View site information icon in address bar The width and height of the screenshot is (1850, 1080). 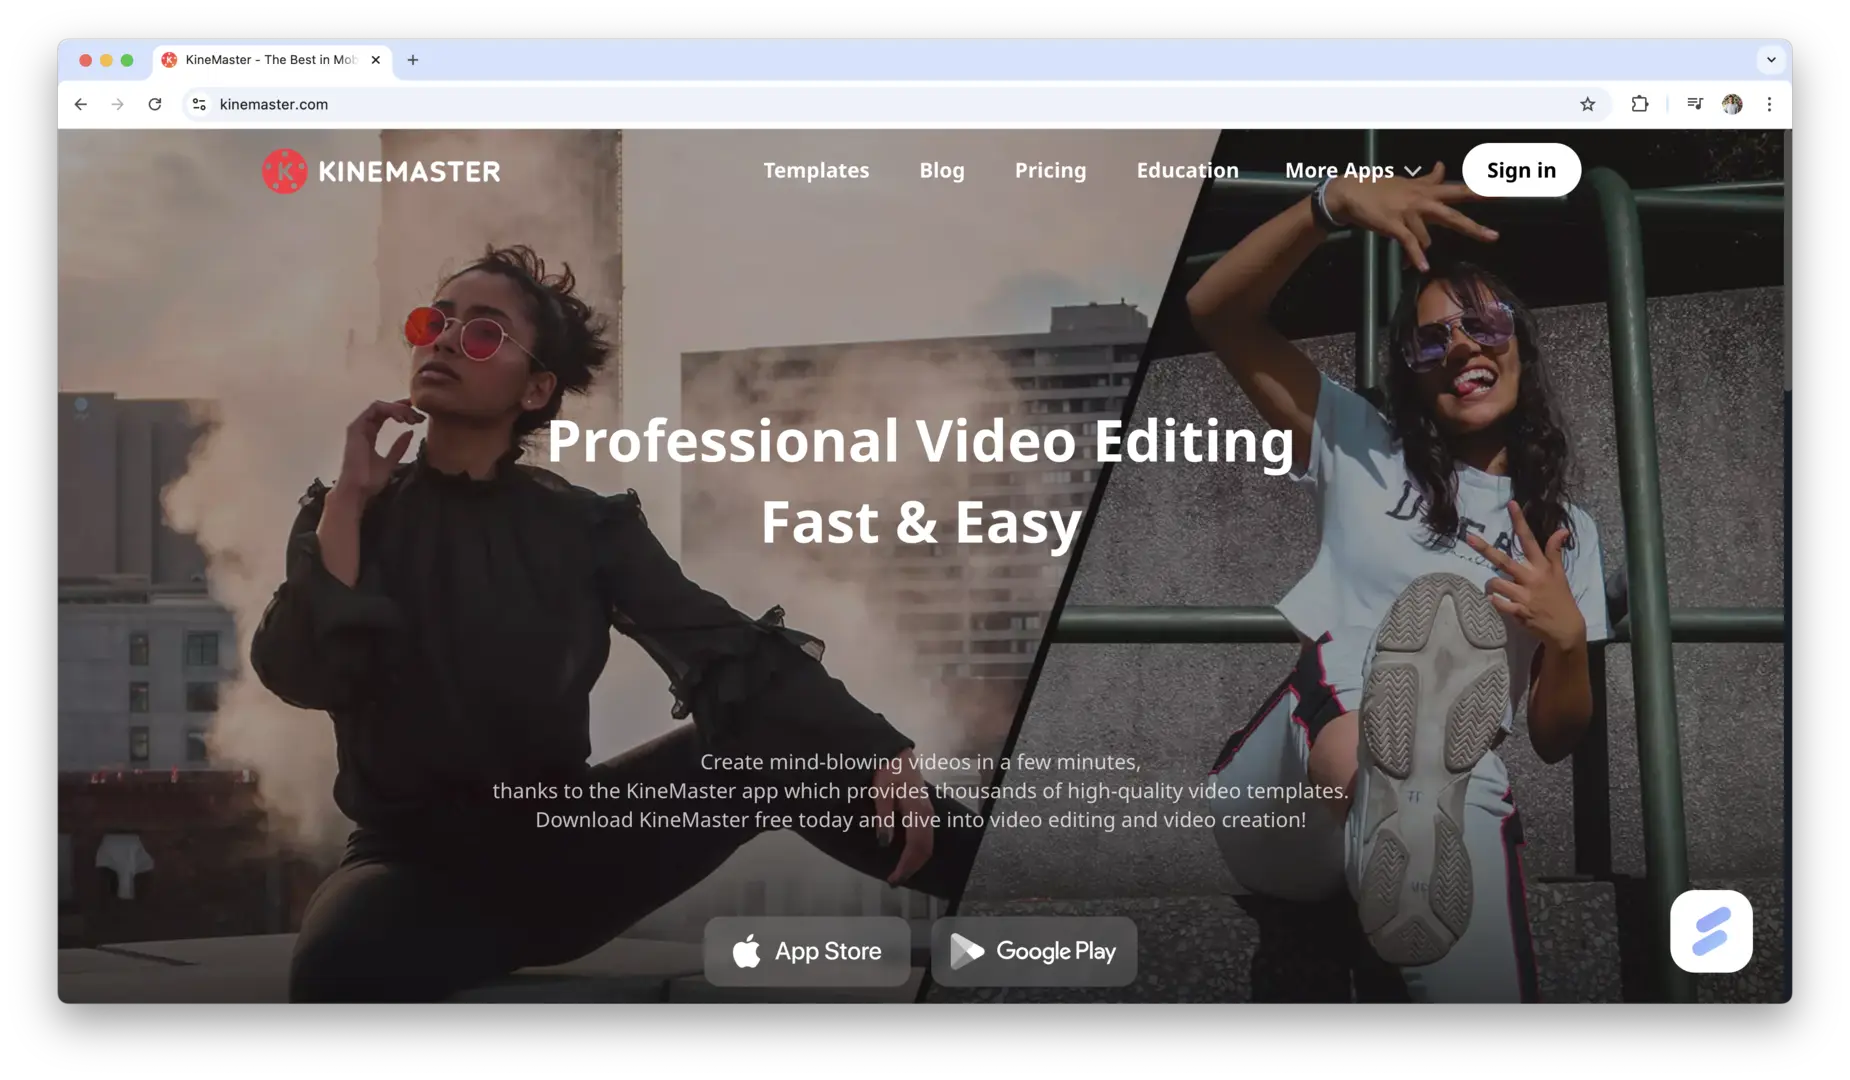click(x=199, y=104)
